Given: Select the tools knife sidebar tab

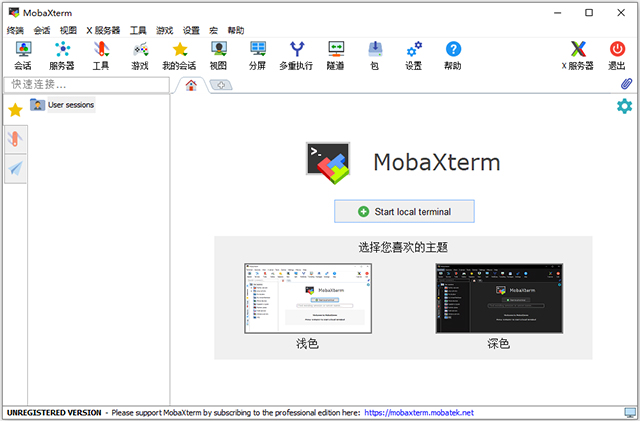Looking at the screenshot, I should tap(15, 139).
